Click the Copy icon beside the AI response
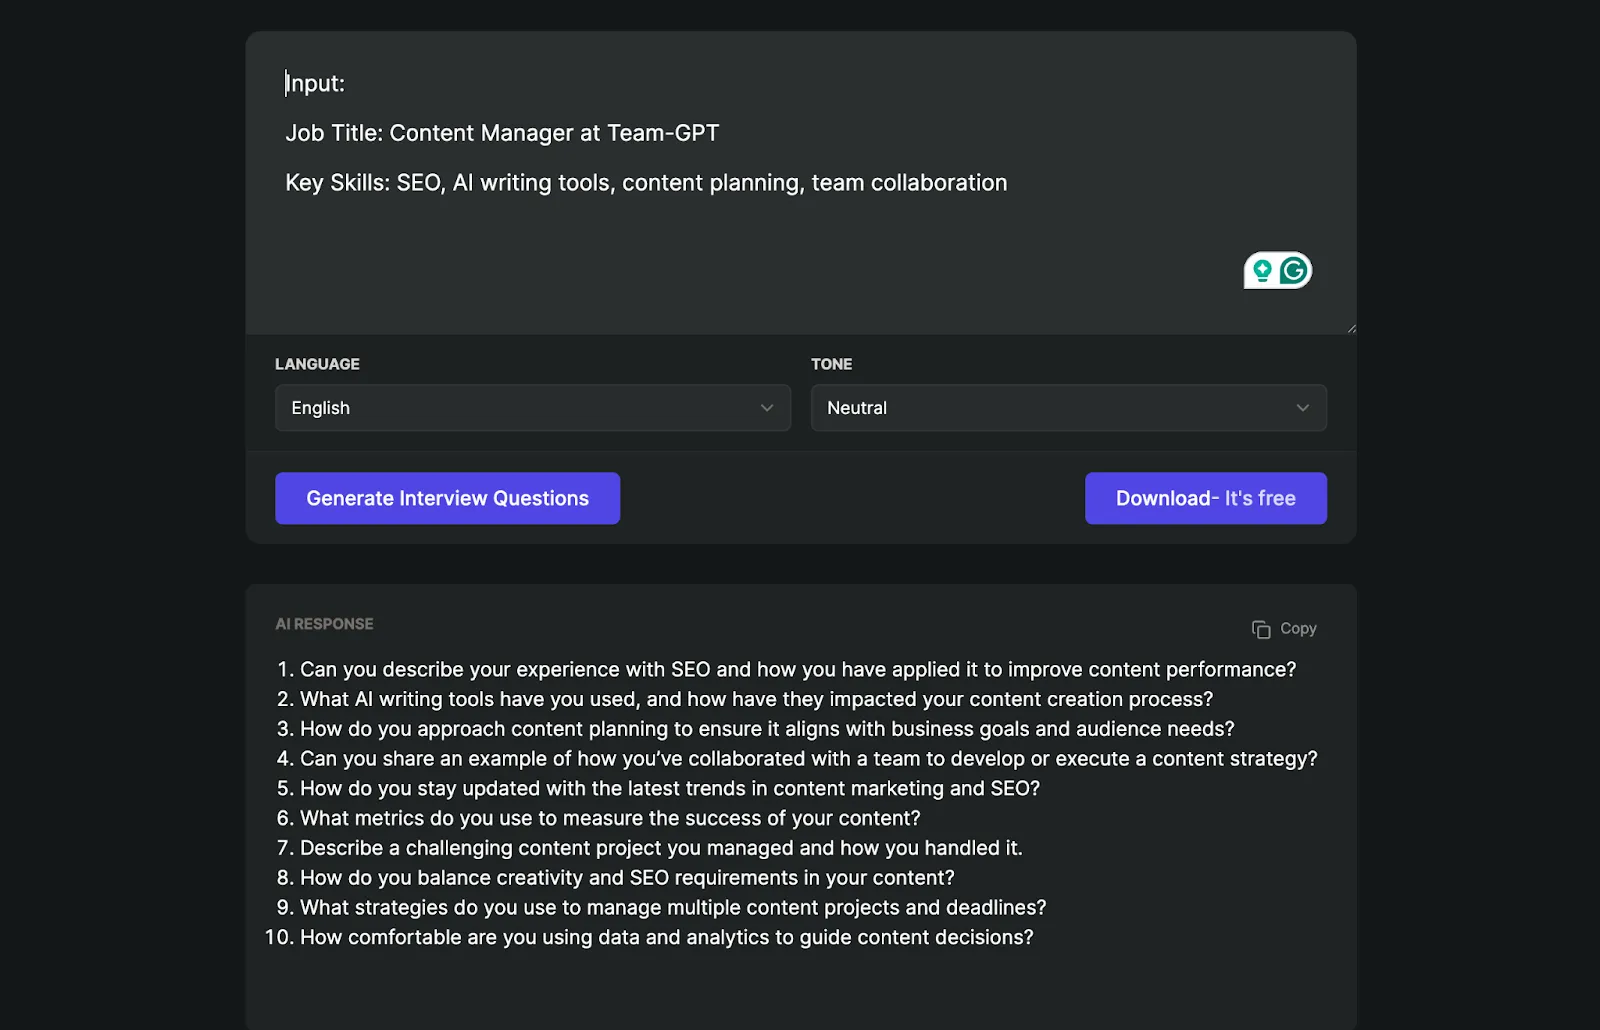The height and width of the screenshot is (1030, 1600). click(1261, 629)
